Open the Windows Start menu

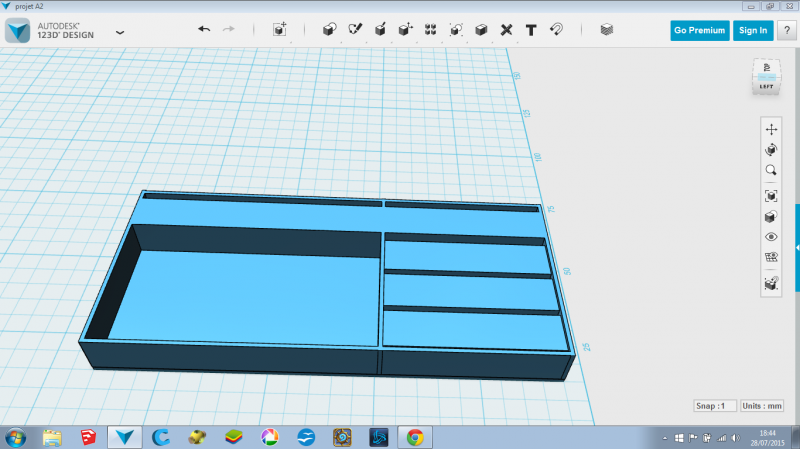[x=15, y=437]
